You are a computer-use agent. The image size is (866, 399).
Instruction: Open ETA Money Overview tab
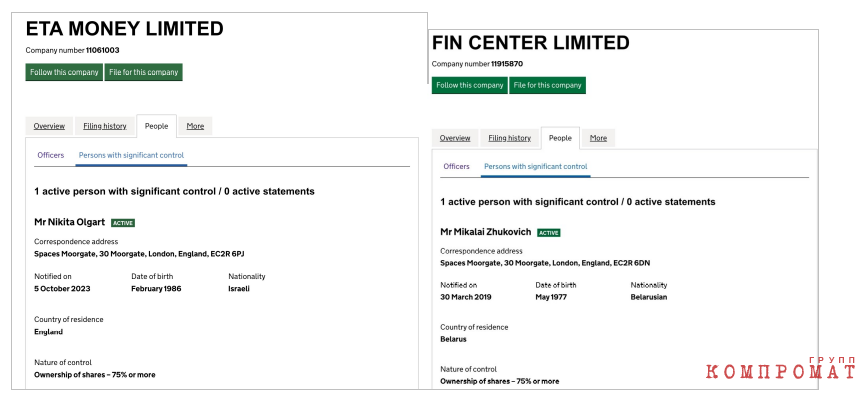49,126
